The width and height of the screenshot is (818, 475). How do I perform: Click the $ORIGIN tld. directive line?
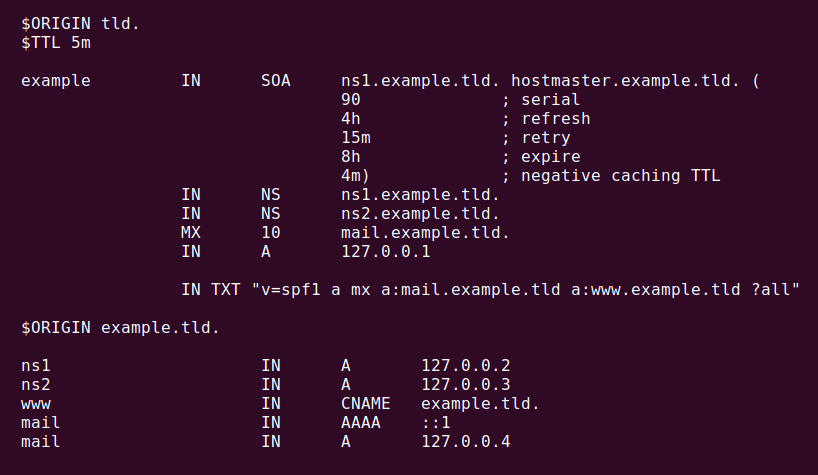pos(80,23)
